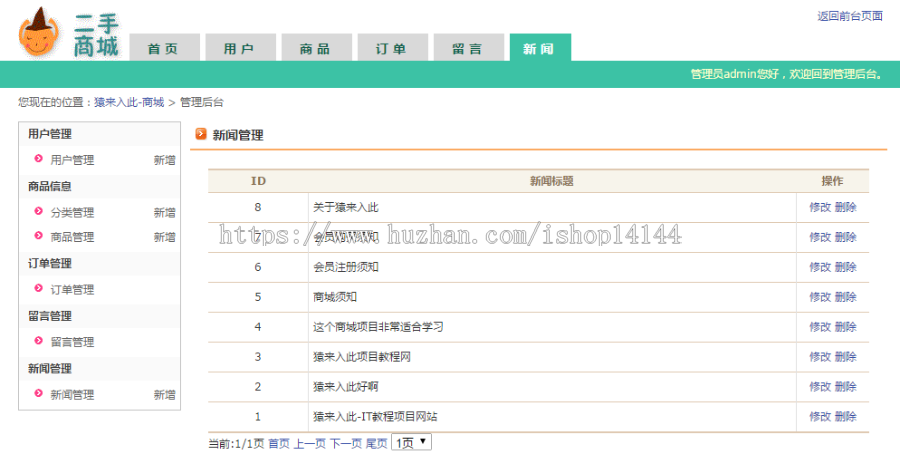
Task: Click 删除 for news ID 4
Action: pos(845,327)
